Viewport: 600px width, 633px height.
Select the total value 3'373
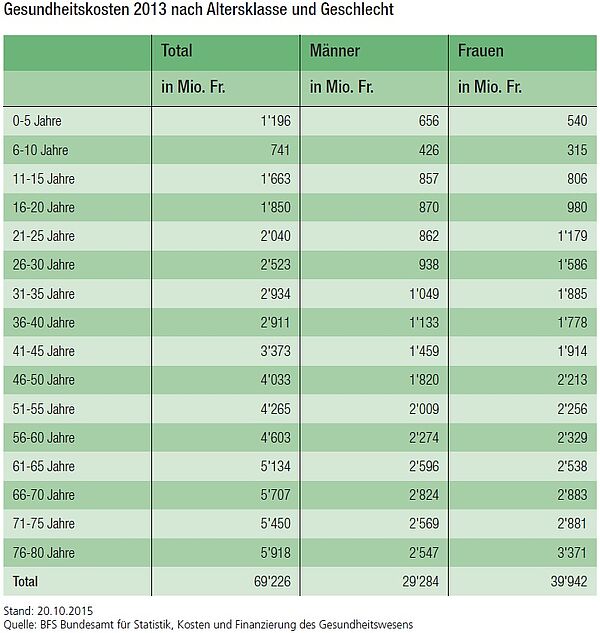tap(272, 351)
